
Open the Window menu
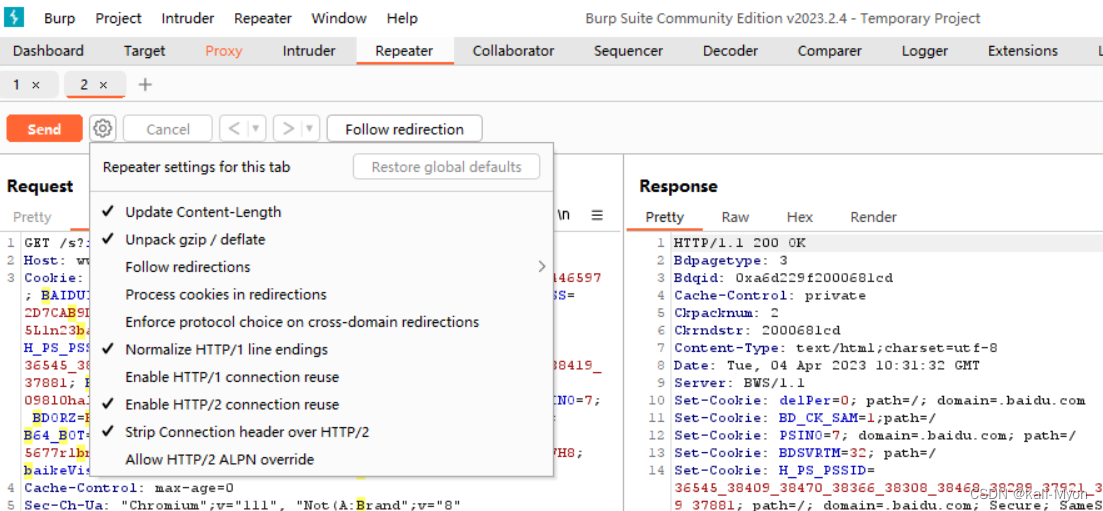339,18
